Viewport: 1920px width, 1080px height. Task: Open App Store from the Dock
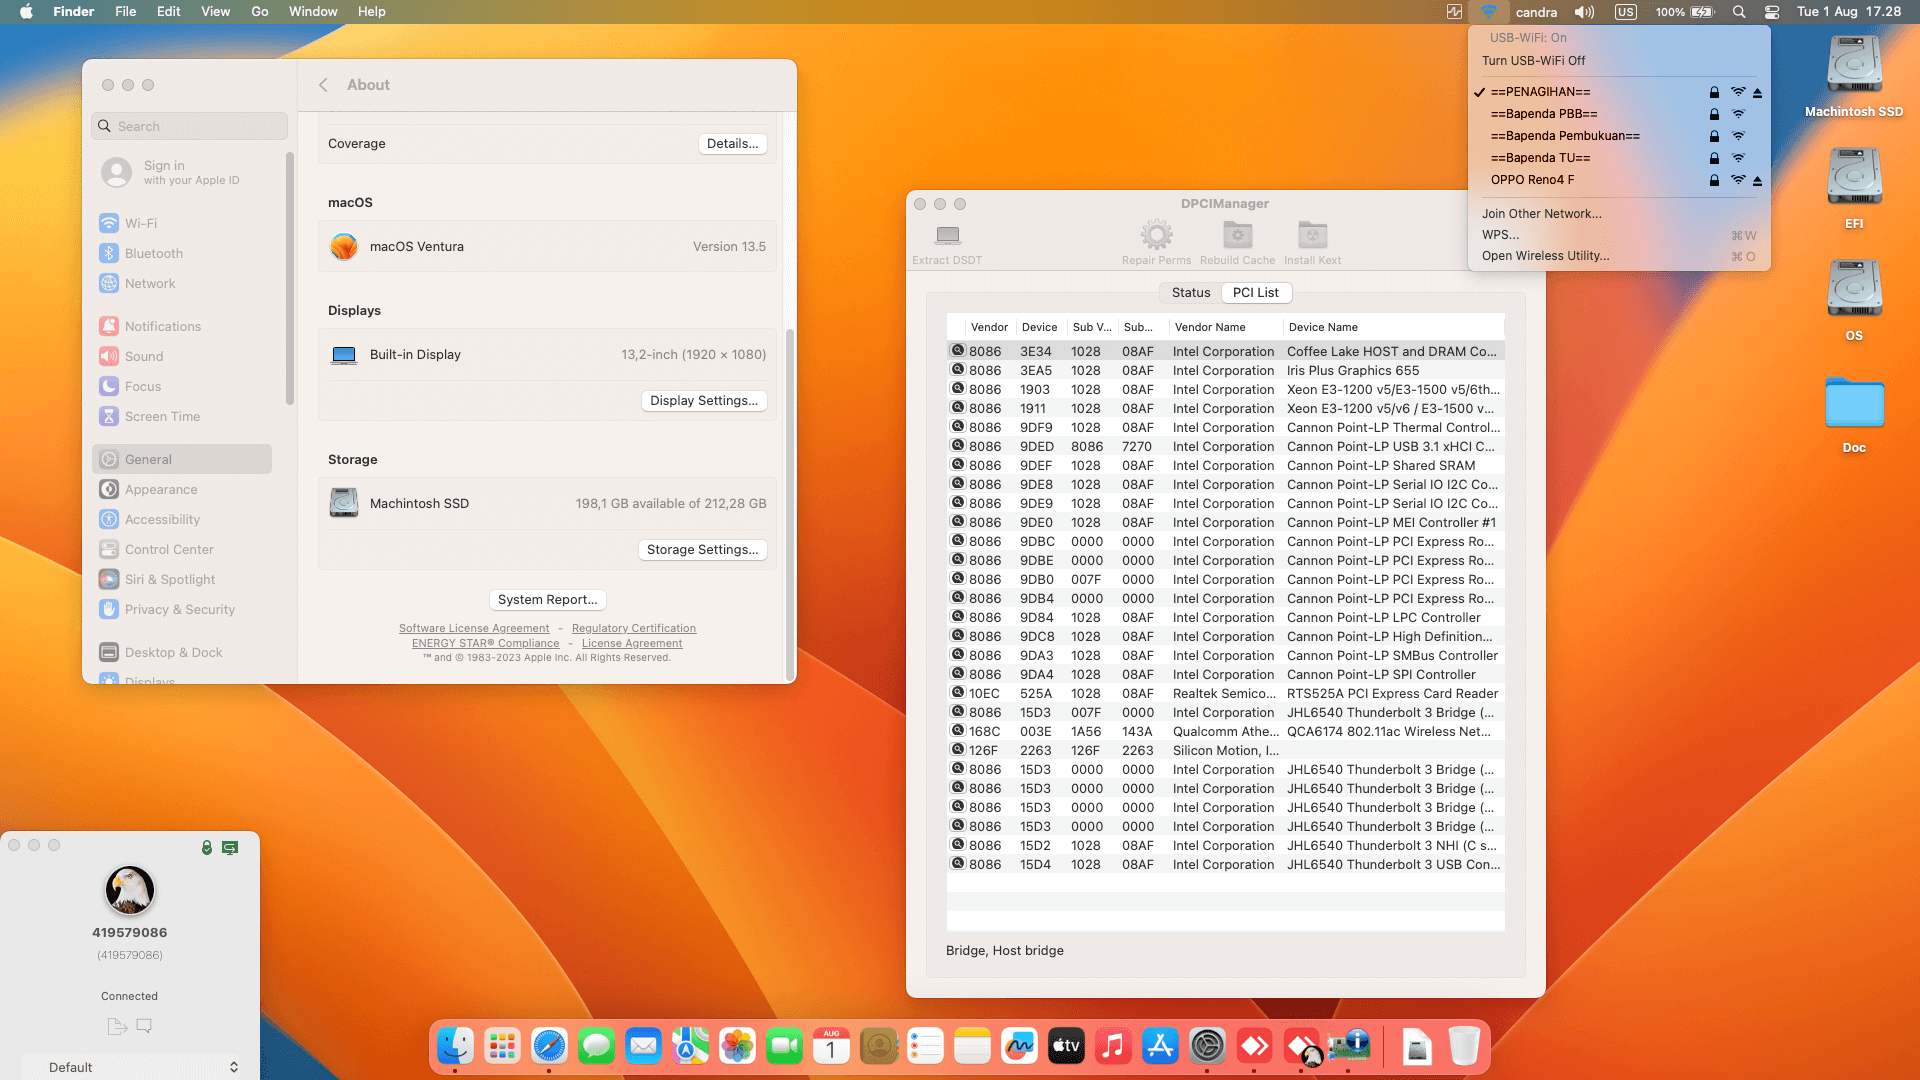pos(1160,1047)
